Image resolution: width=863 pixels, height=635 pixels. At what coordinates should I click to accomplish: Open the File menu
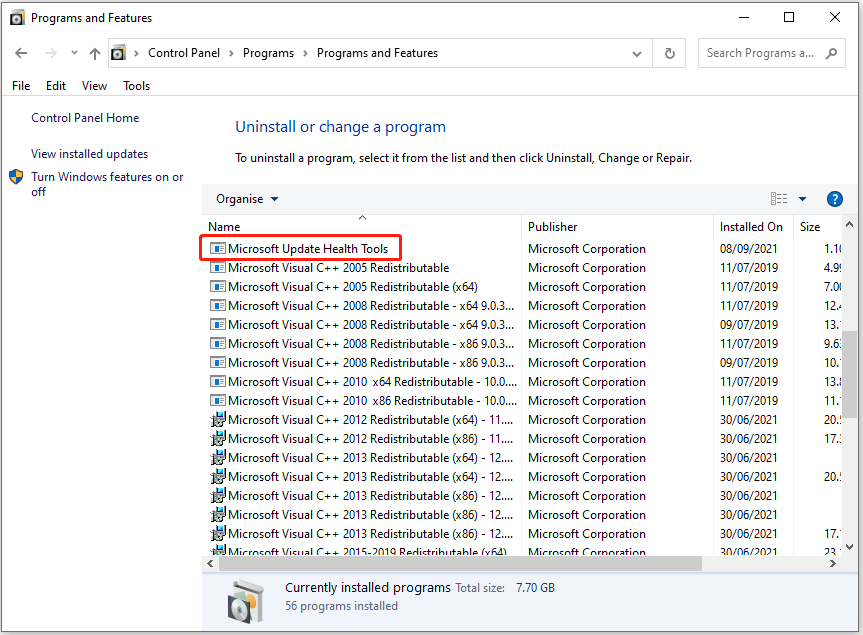21,86
